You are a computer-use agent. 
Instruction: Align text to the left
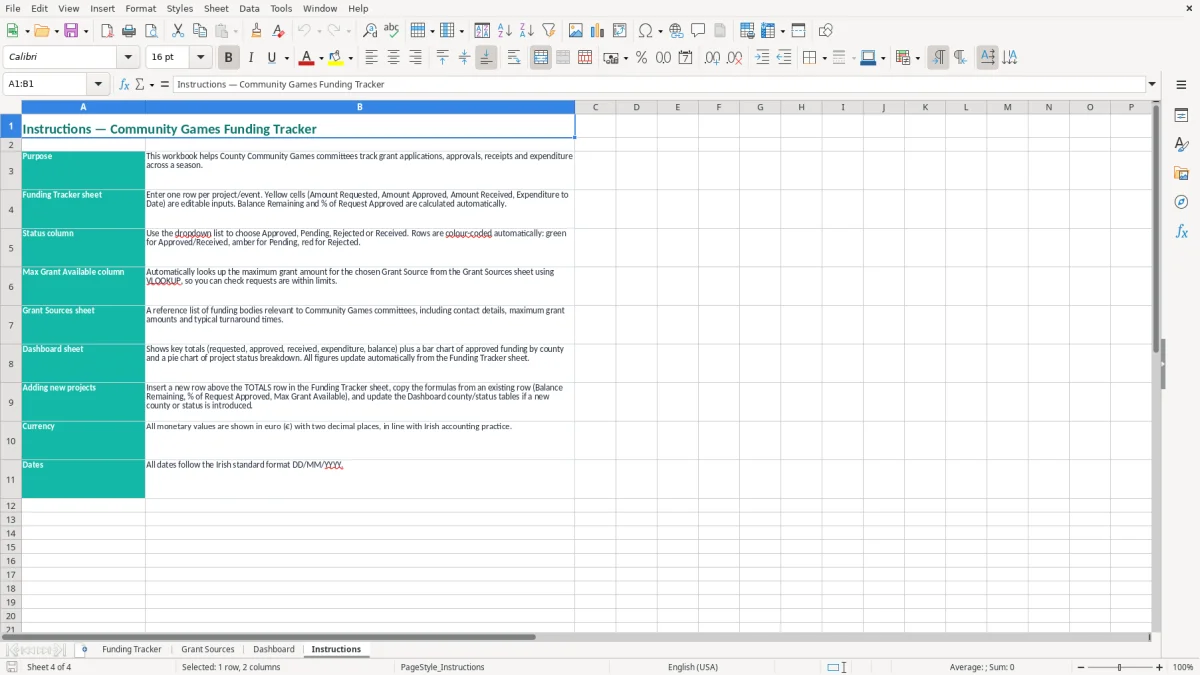(372, 58)
